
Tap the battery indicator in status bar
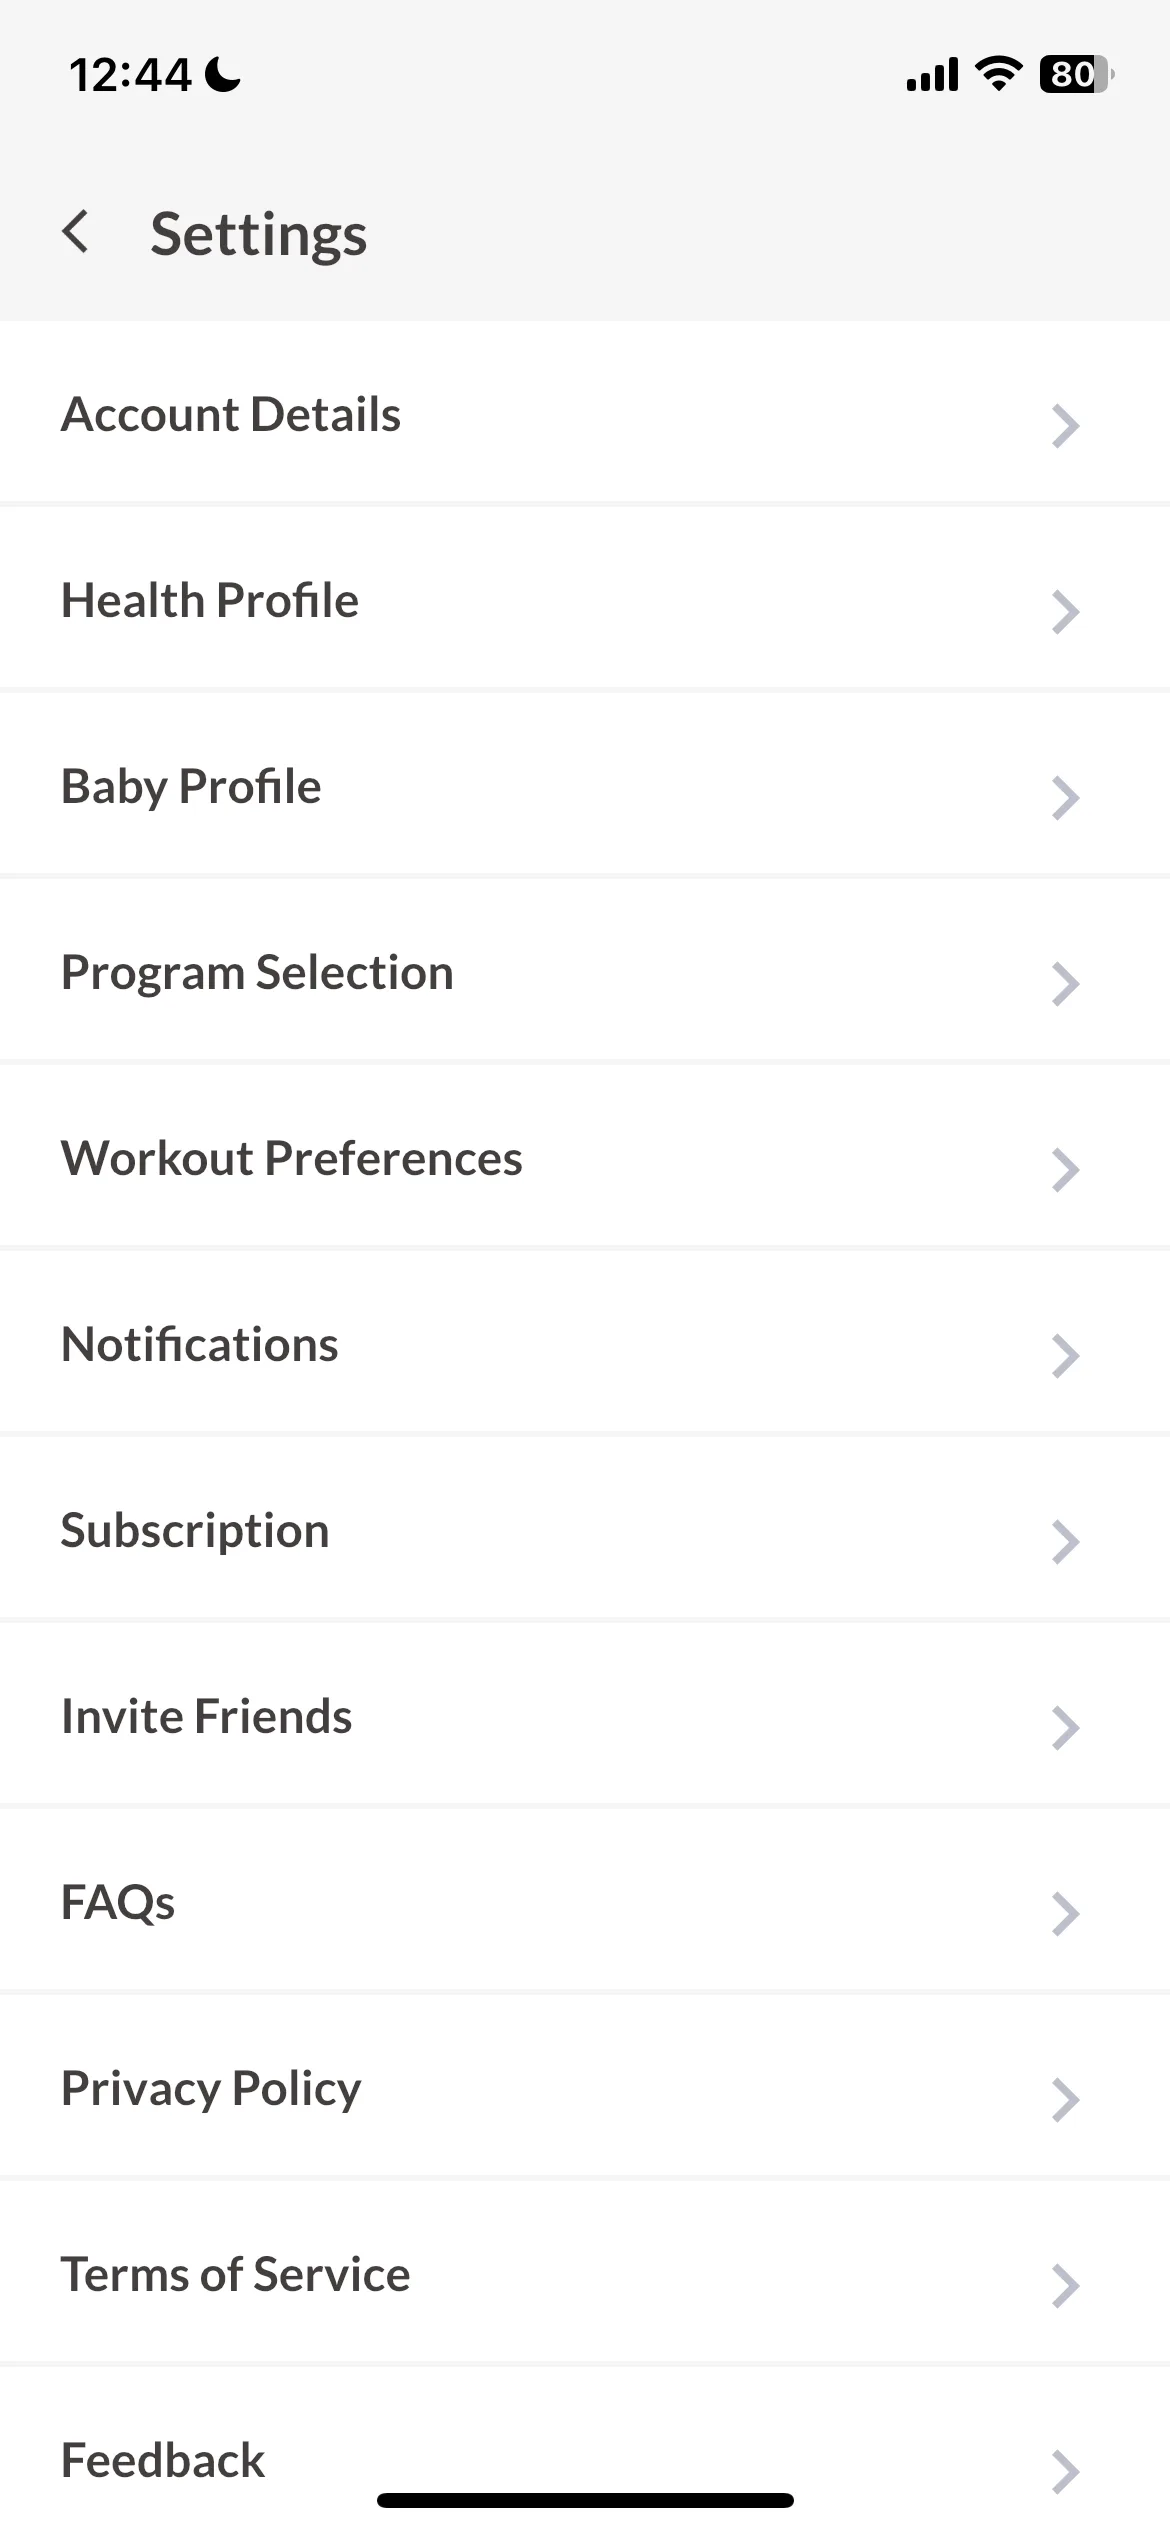1077,74
